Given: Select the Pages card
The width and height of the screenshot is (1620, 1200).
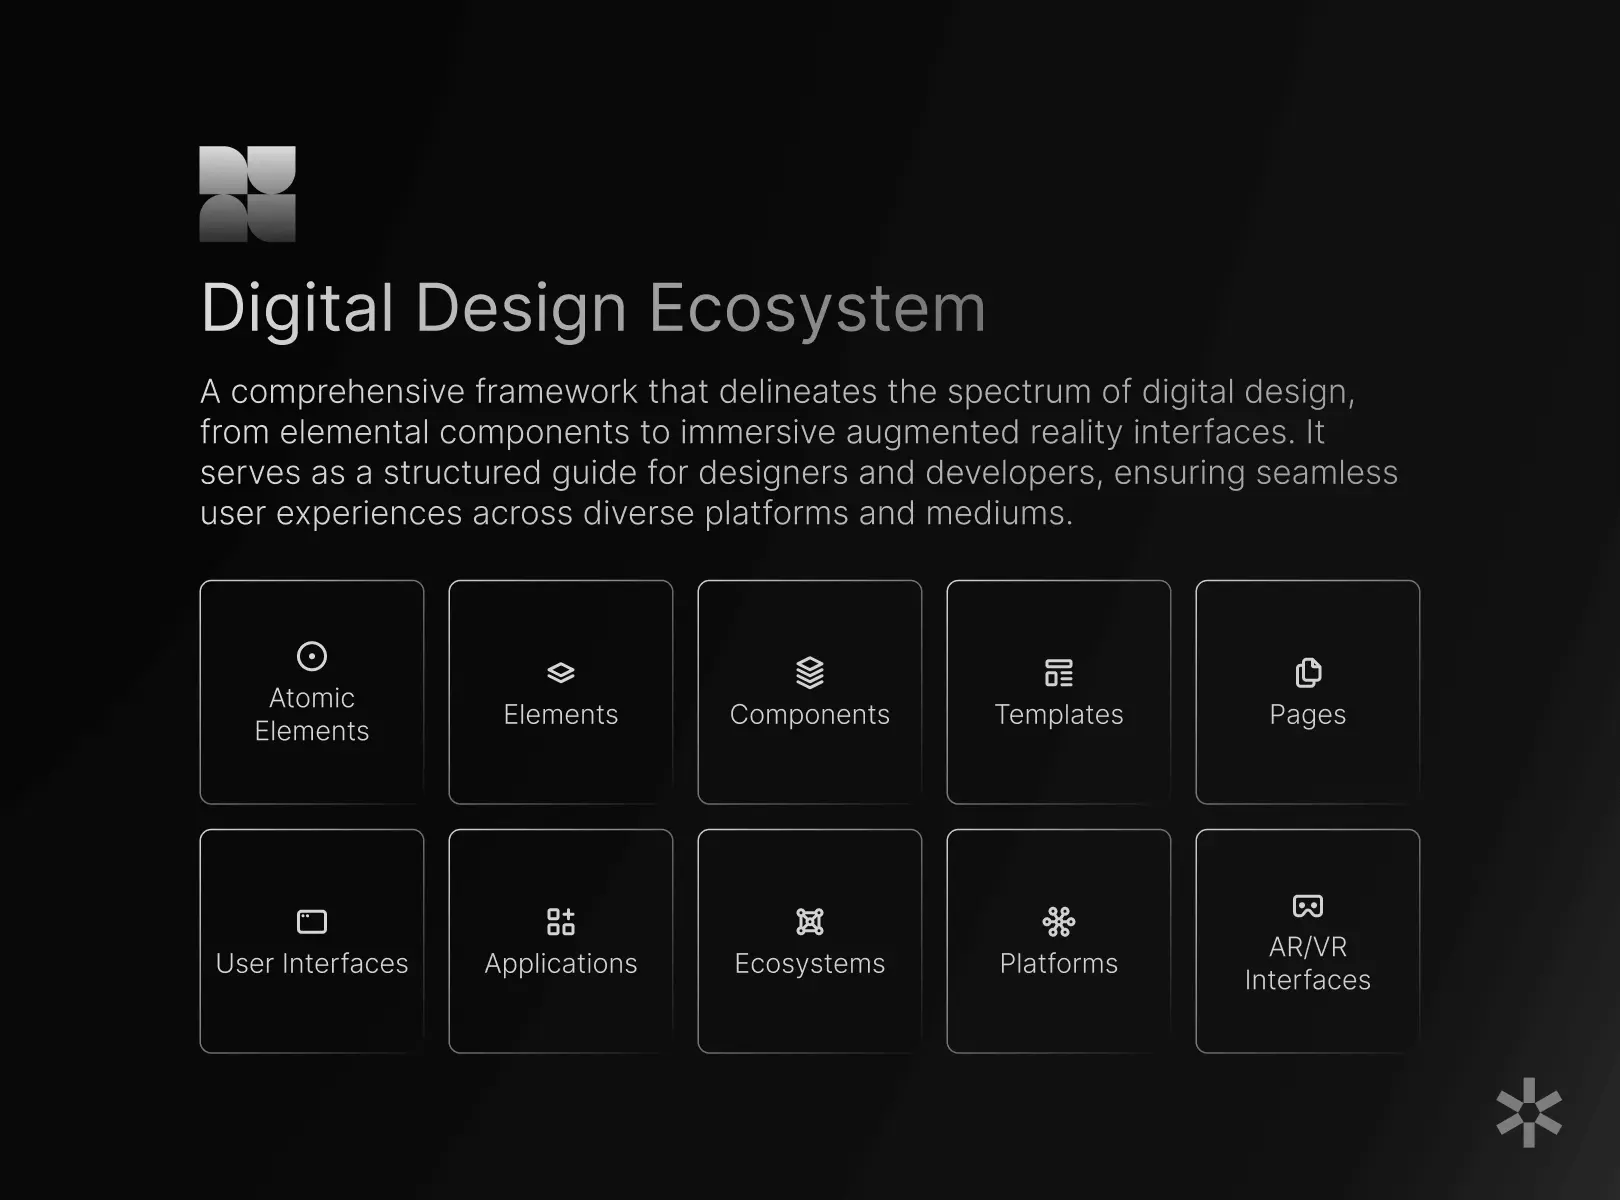Looking at the screenshot, I should tap(1307, 692).
